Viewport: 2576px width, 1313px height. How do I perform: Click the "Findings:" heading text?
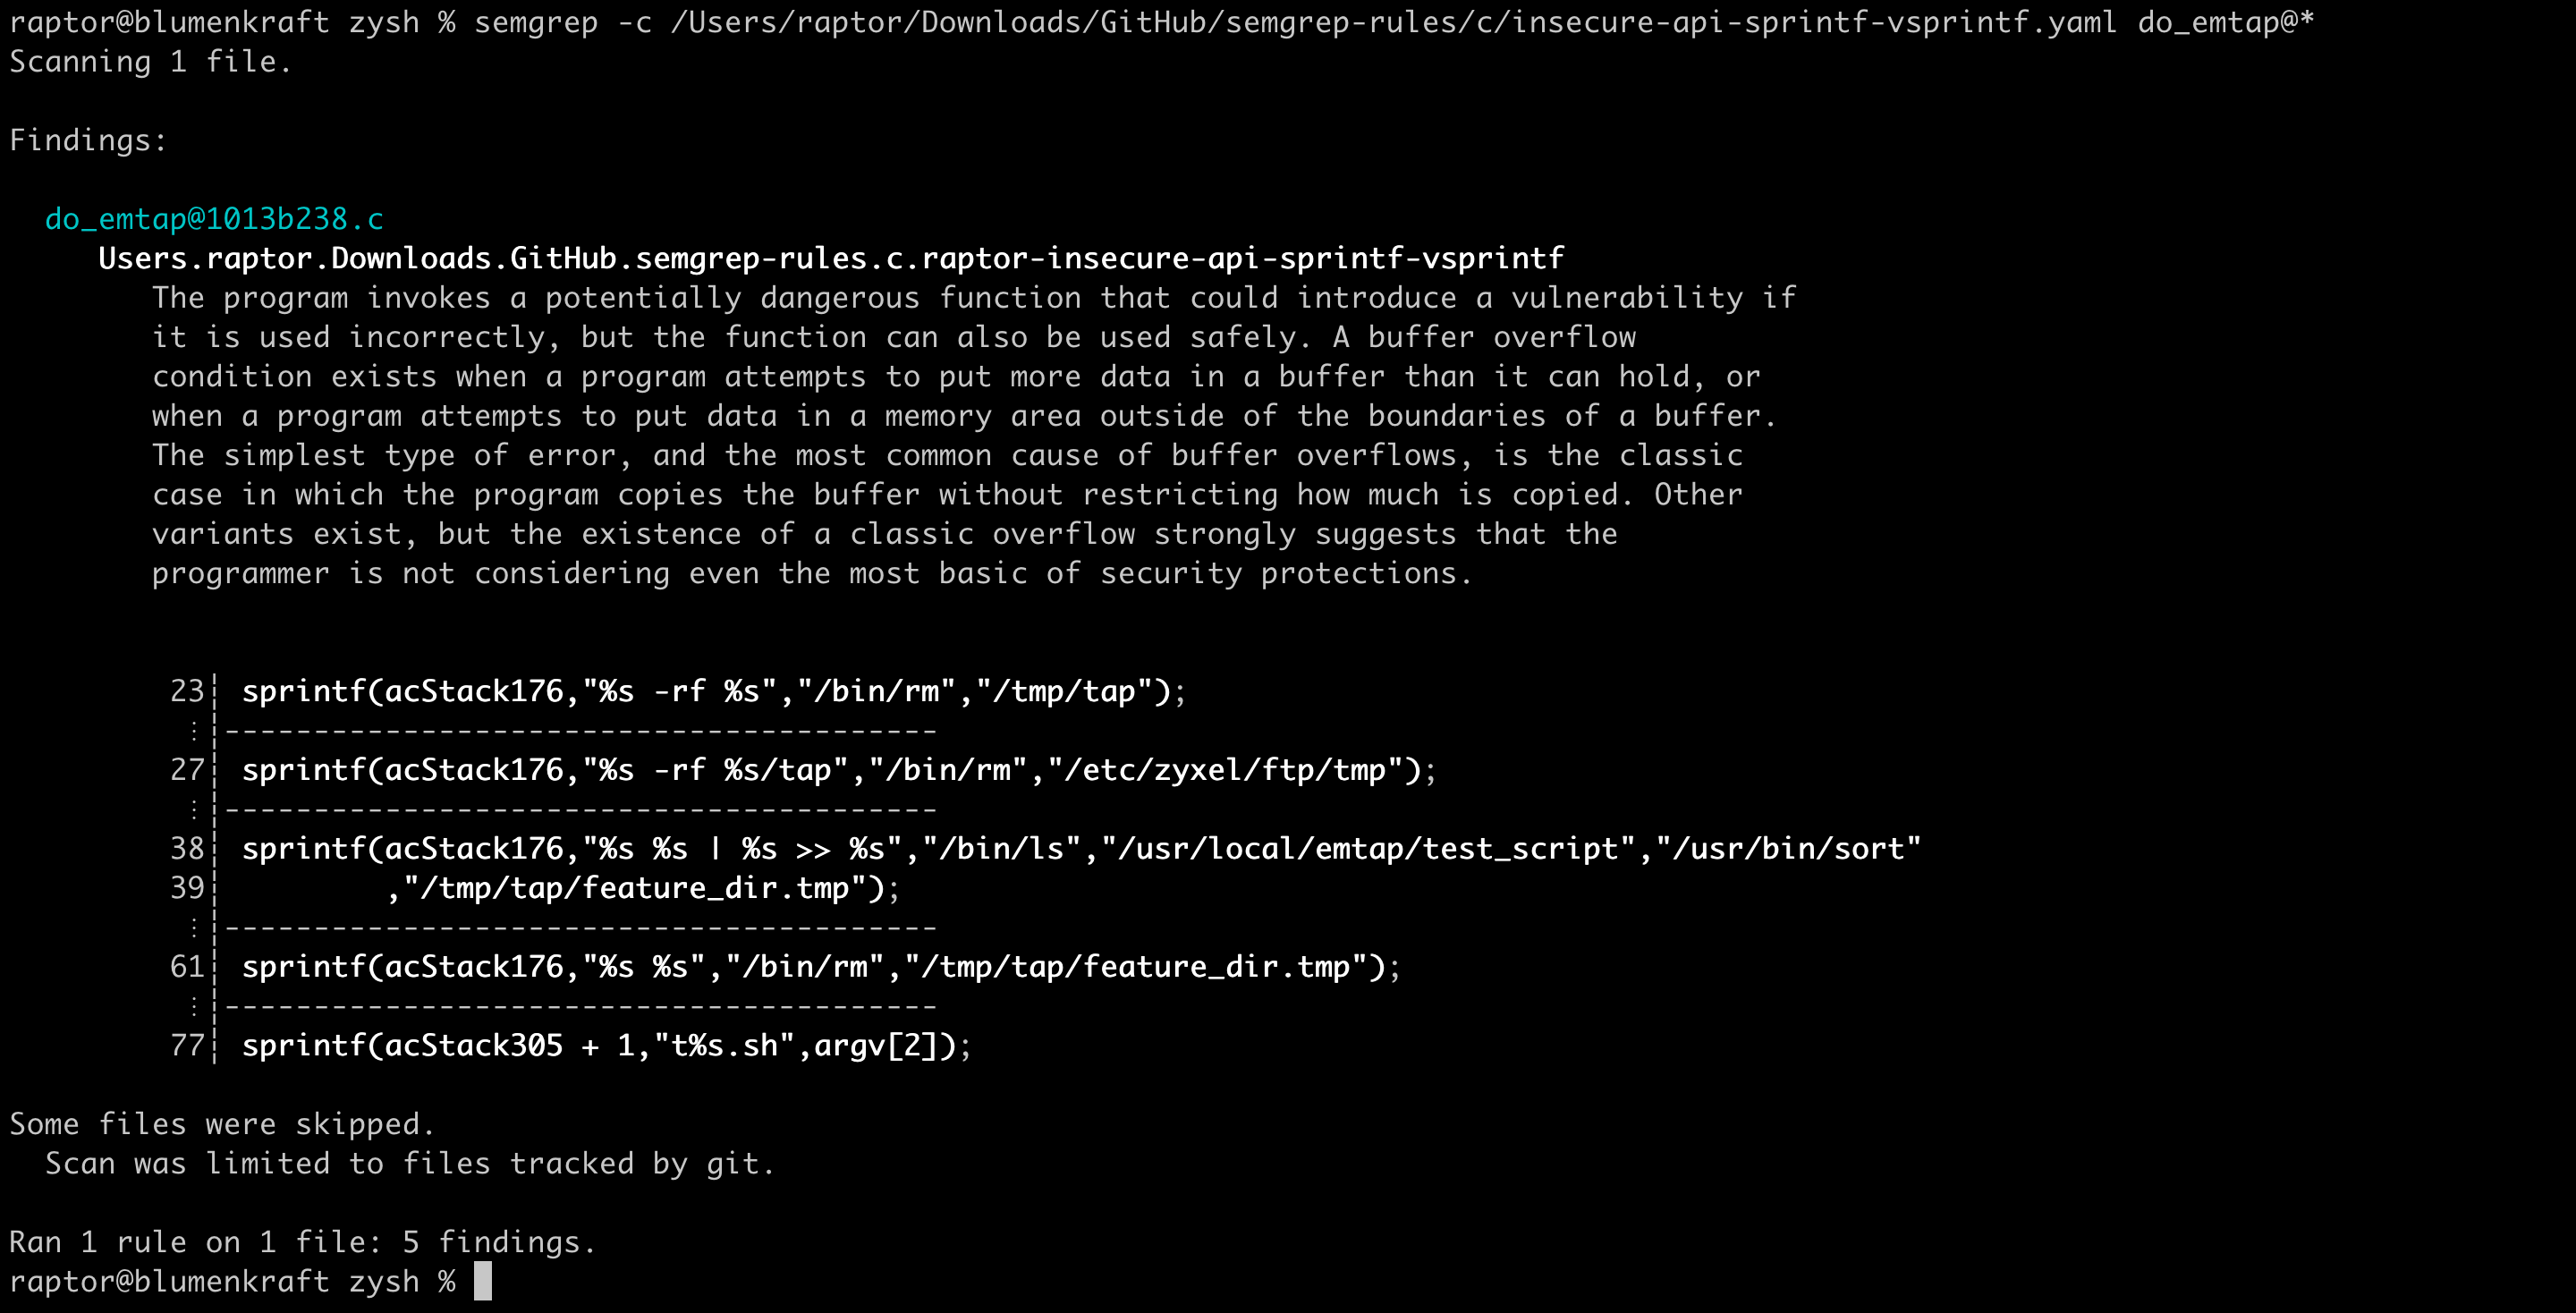88,140
